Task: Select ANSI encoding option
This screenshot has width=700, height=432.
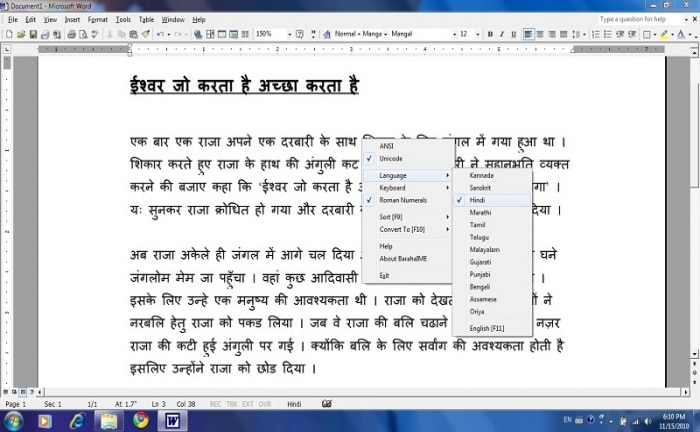Action: click(386, 146)
